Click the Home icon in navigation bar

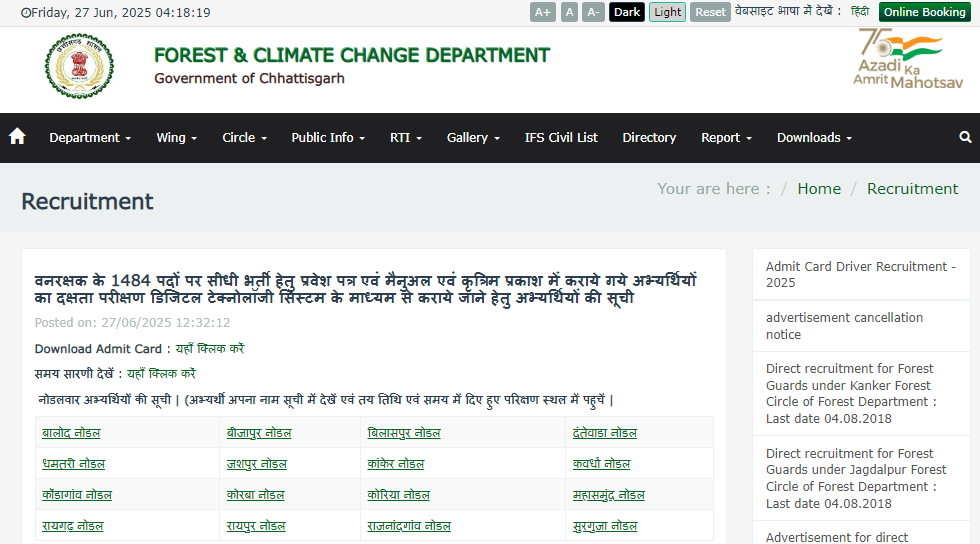click(17, 137)
